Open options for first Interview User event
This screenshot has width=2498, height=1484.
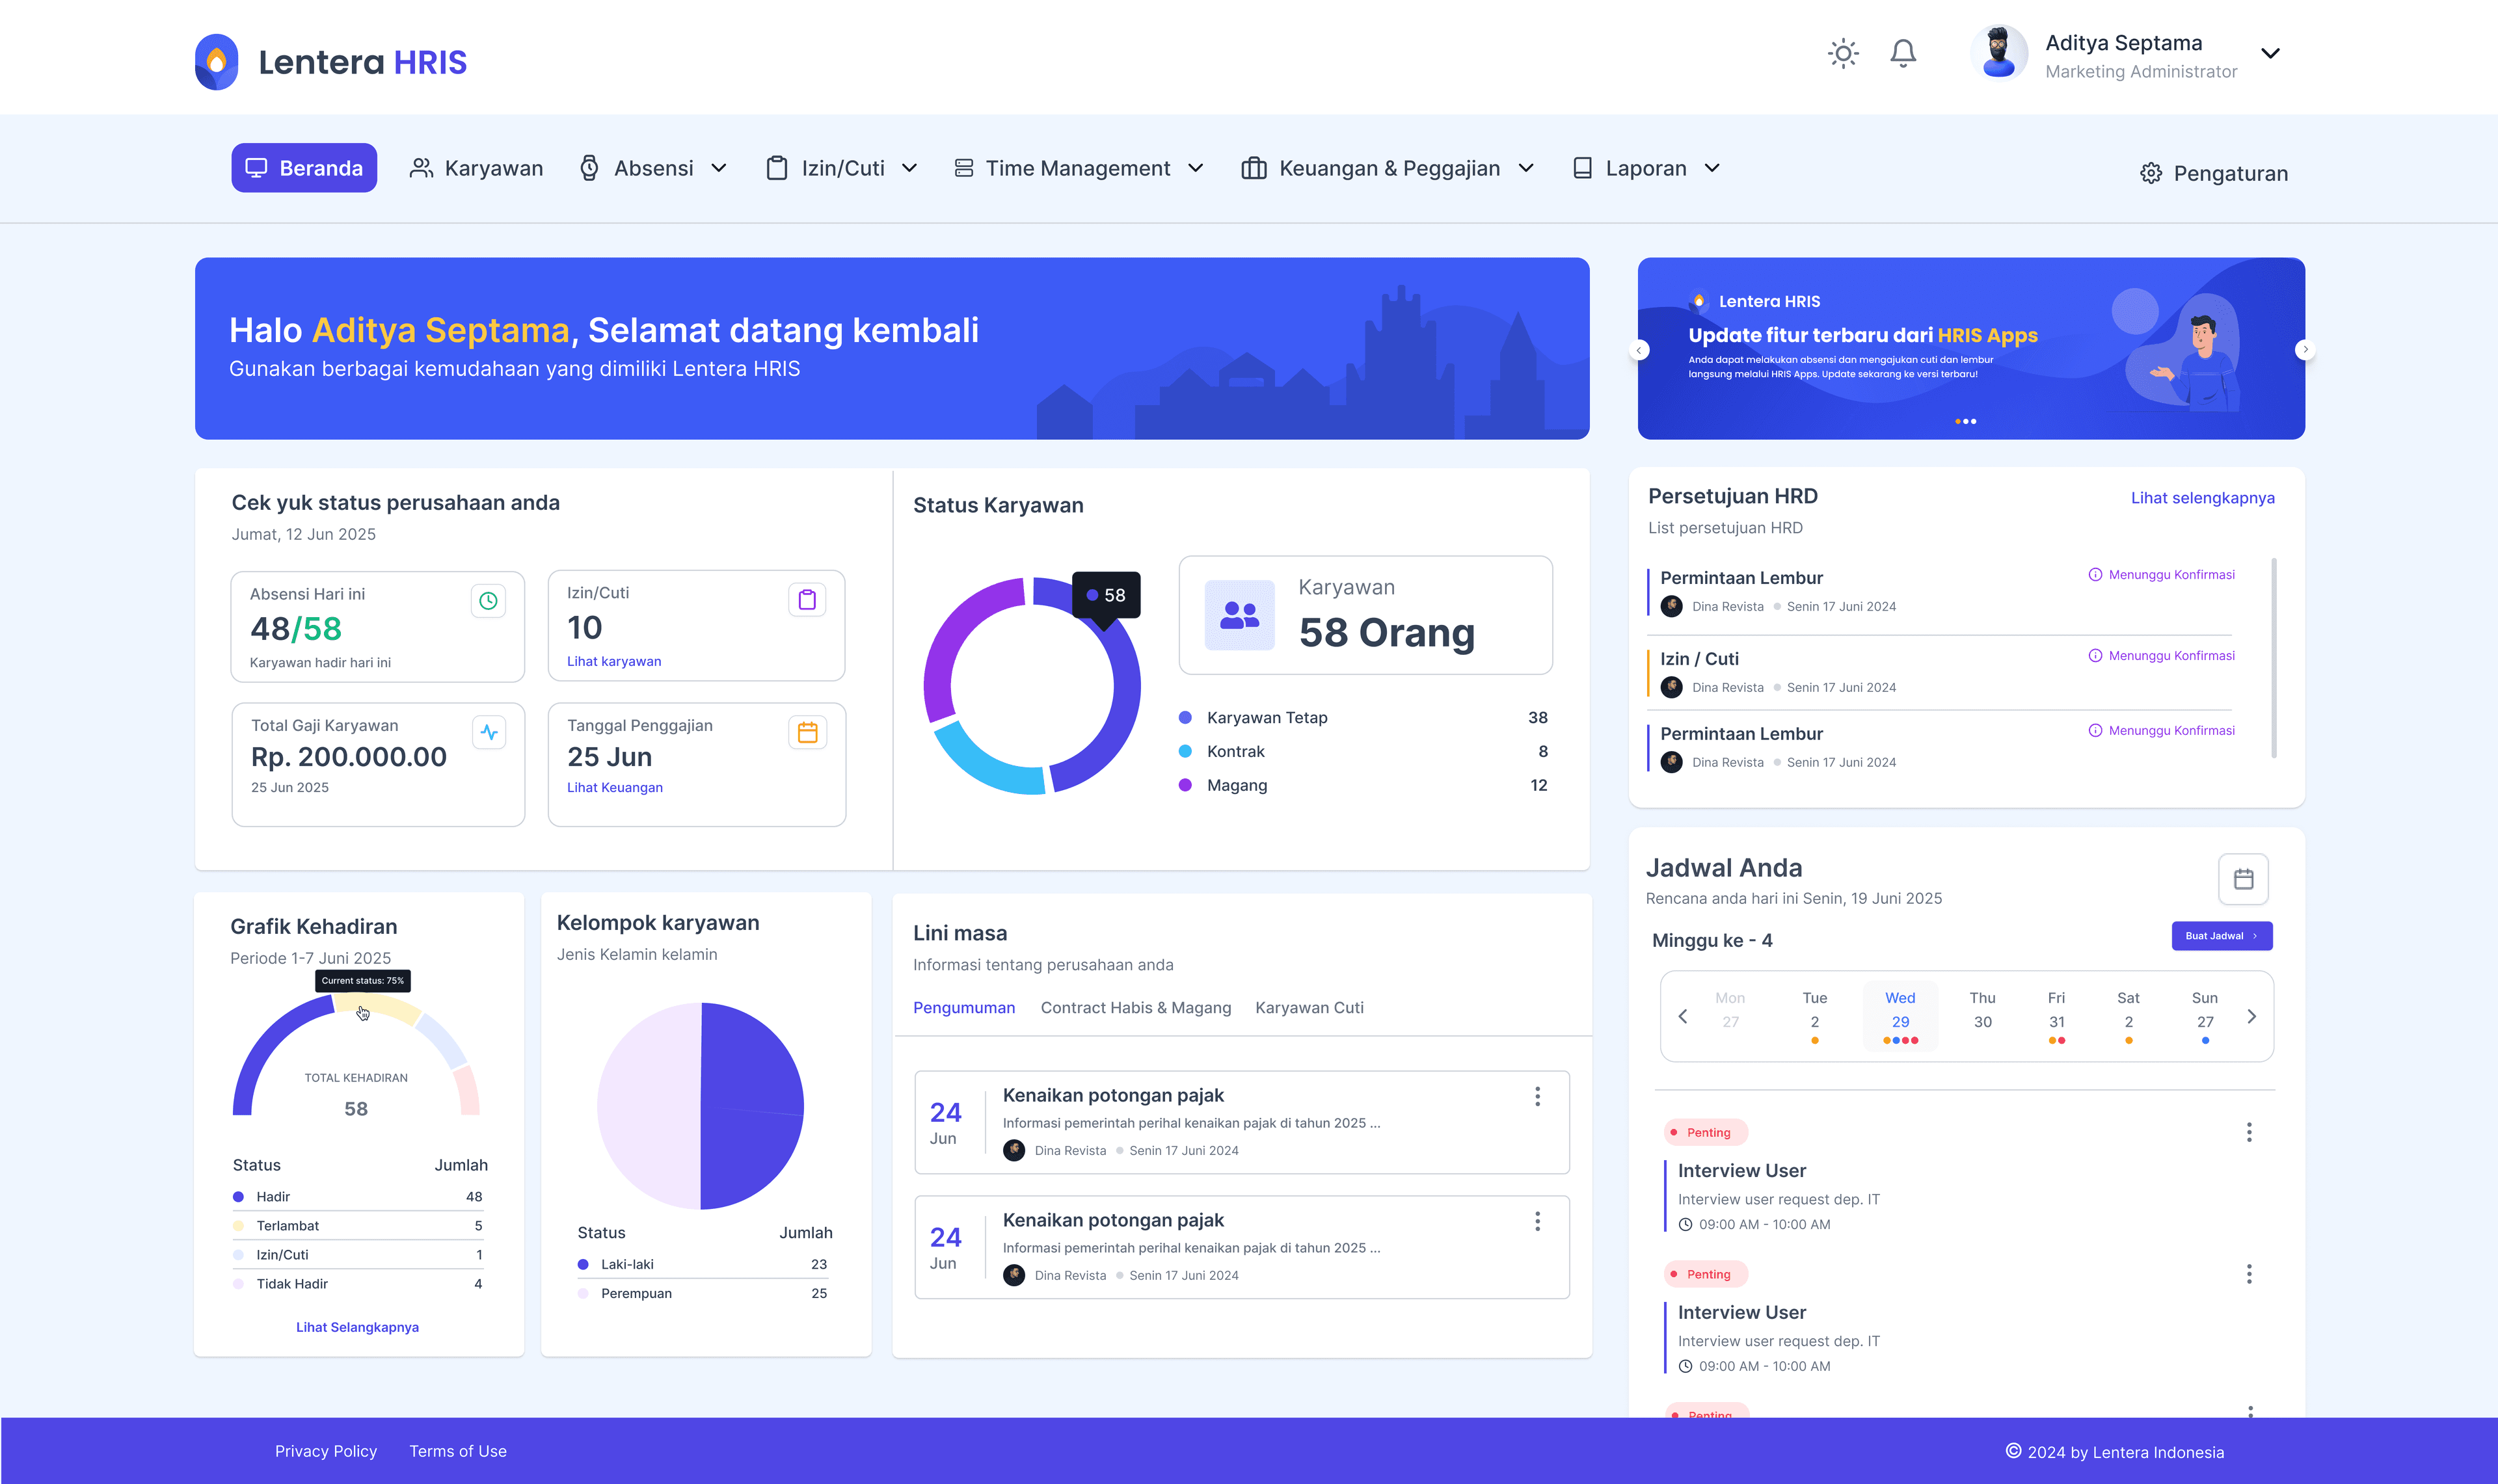coord(2249,1132)
